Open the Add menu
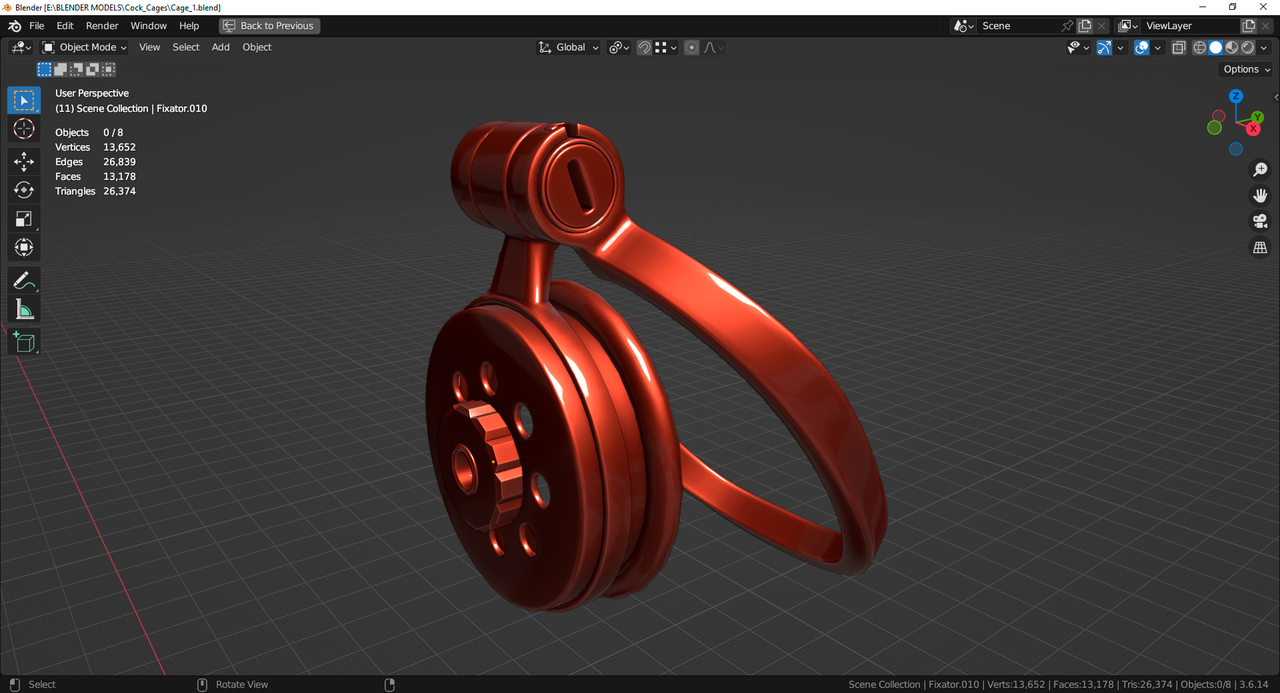 221,47
